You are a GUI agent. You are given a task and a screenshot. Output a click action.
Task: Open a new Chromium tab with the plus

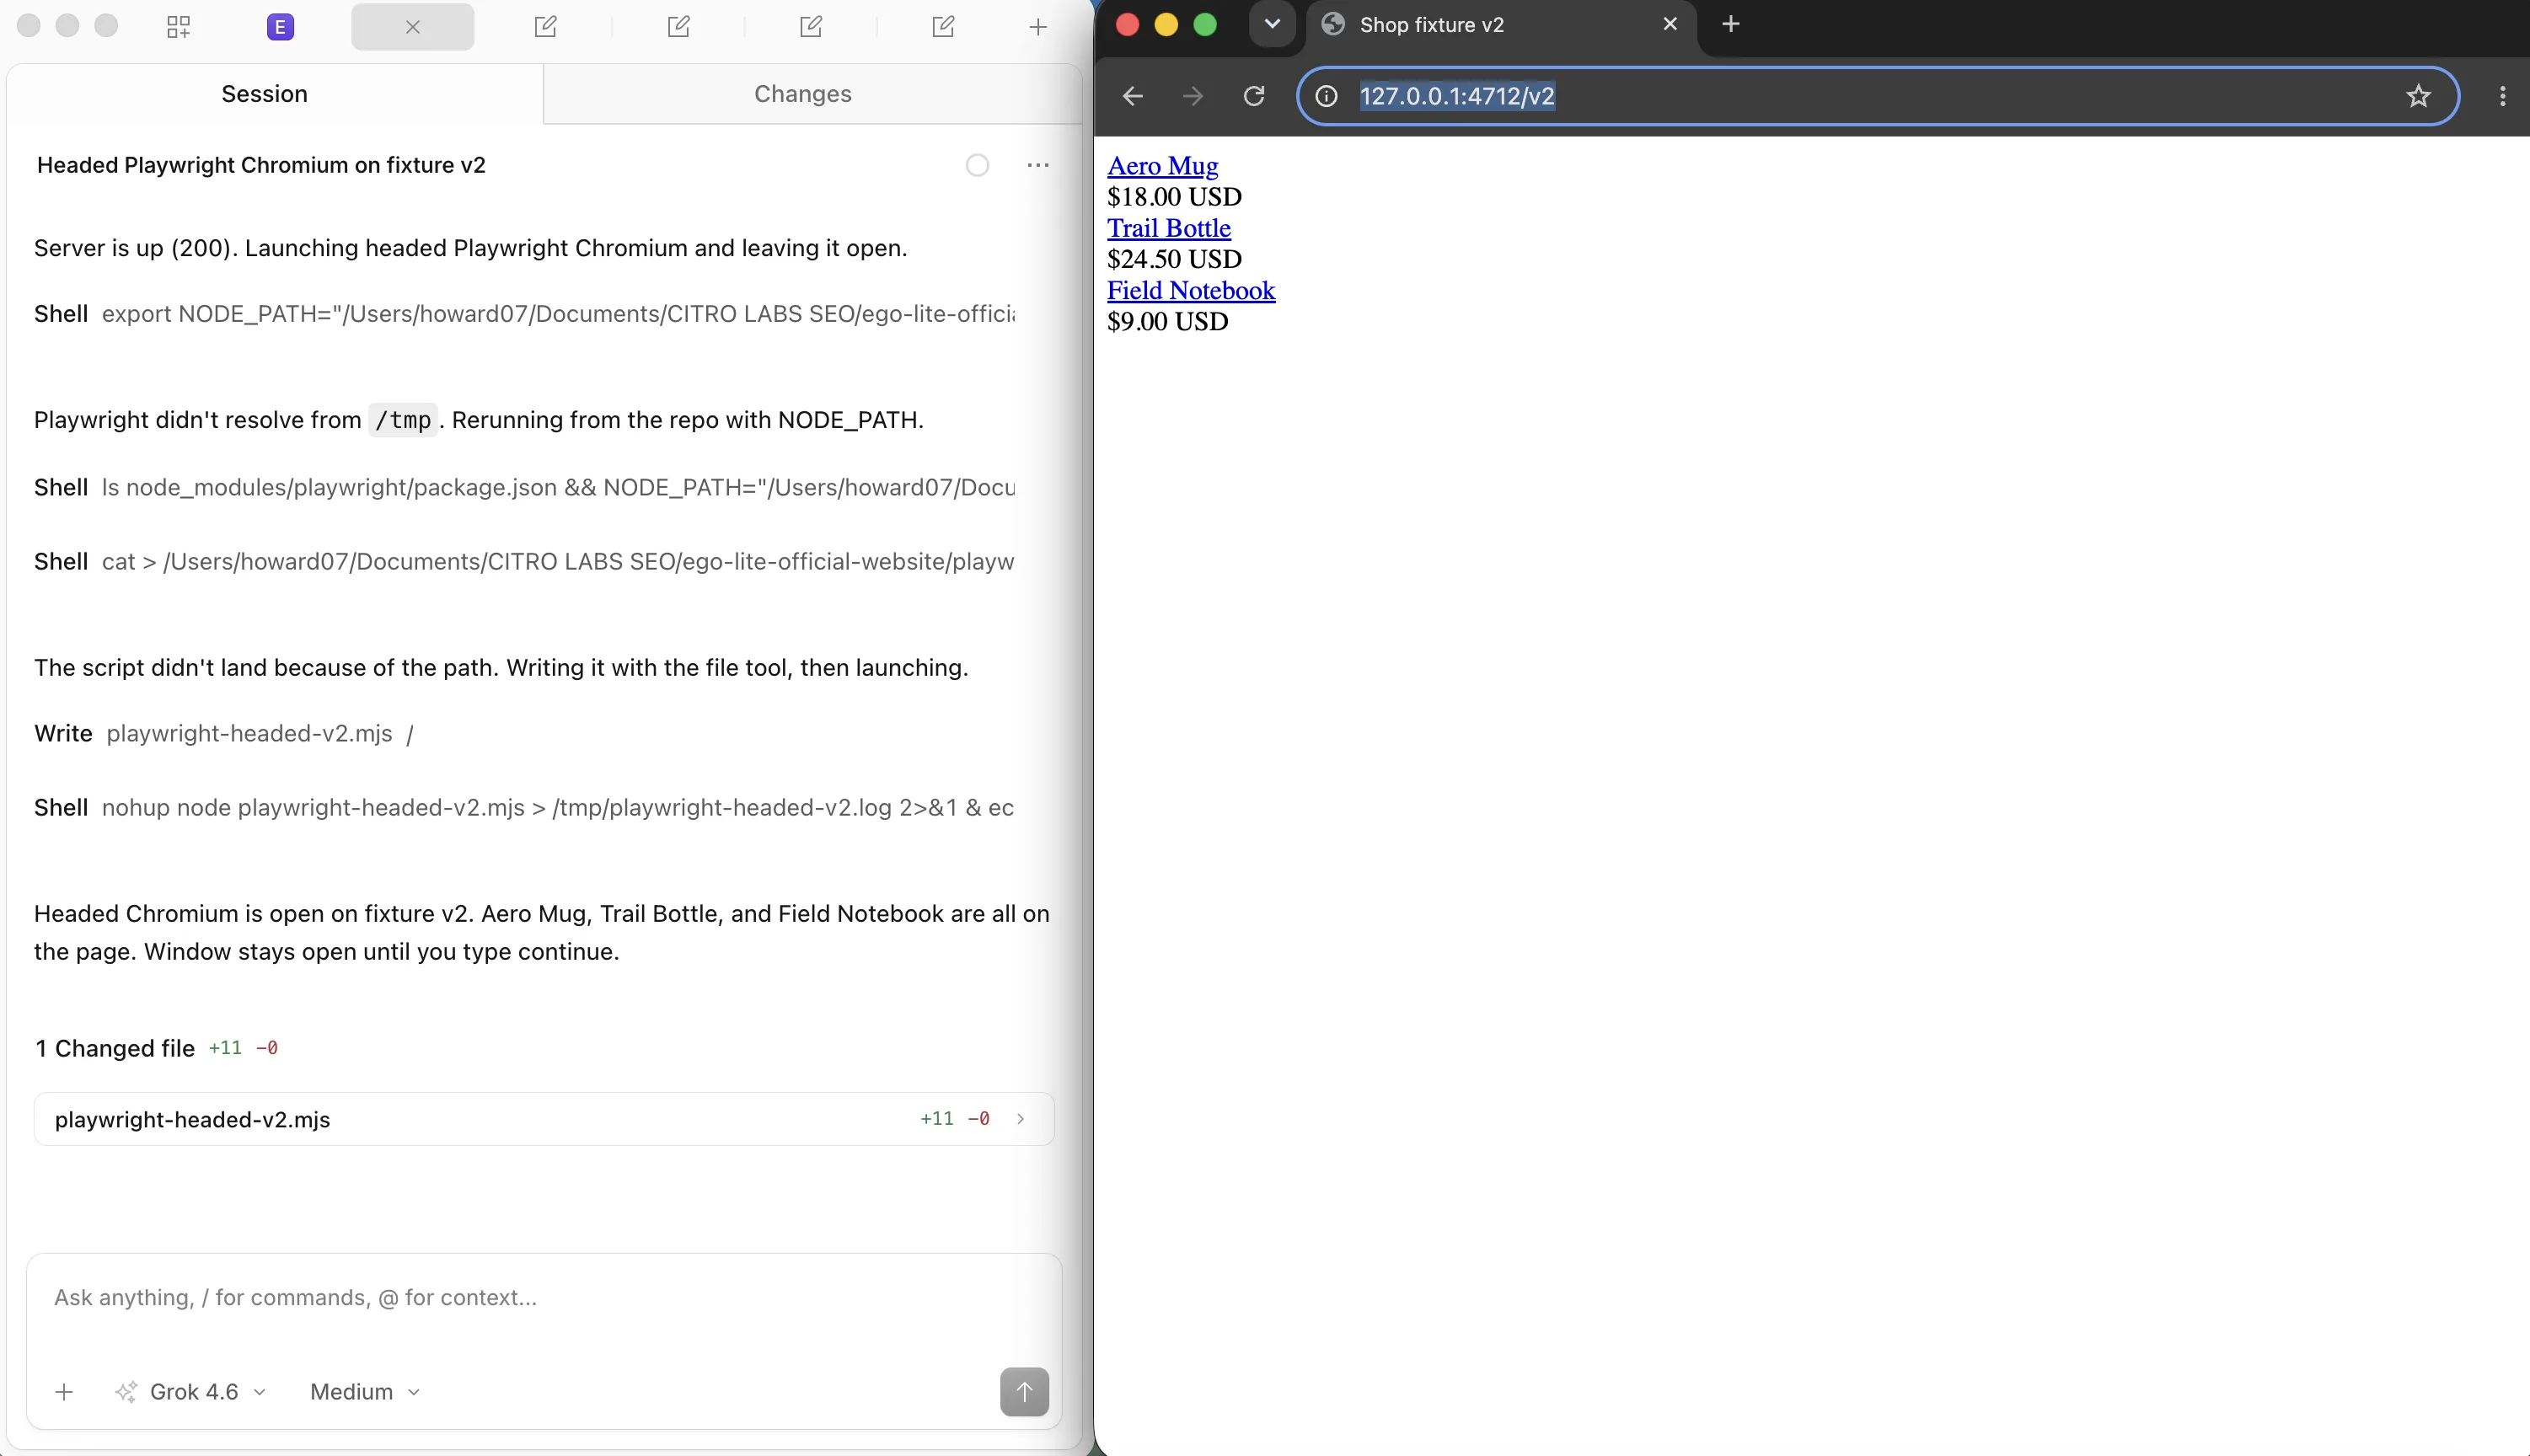1731,24
